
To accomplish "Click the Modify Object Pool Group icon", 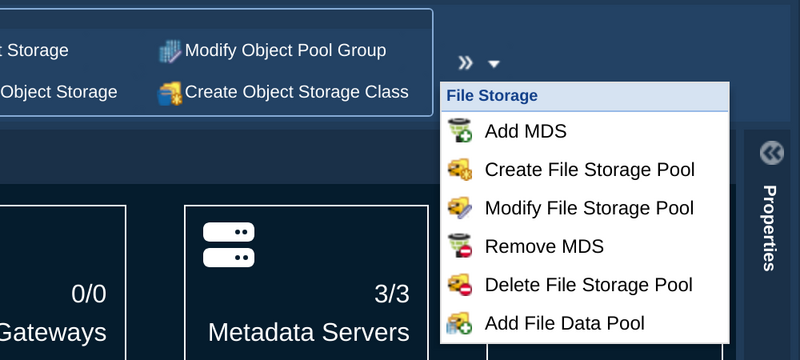I will 170,51.
